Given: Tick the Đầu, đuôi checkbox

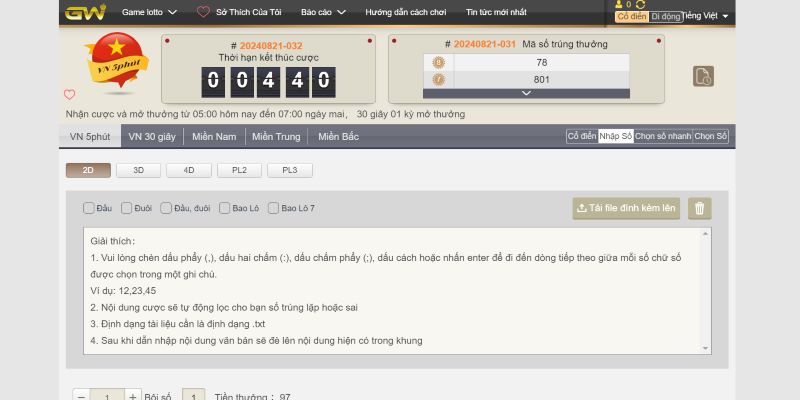Looking at the screenshot, I should click(x=166, y=208).
